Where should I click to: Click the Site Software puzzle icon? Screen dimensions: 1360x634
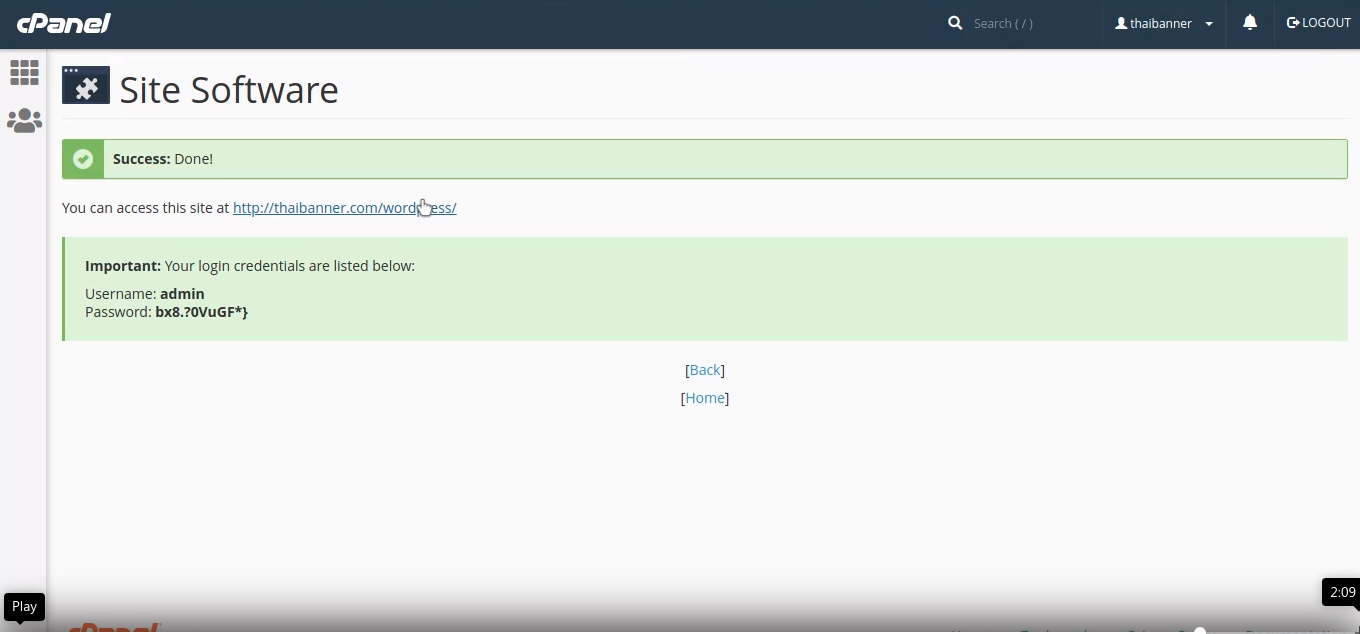click(x=86, y=86)
